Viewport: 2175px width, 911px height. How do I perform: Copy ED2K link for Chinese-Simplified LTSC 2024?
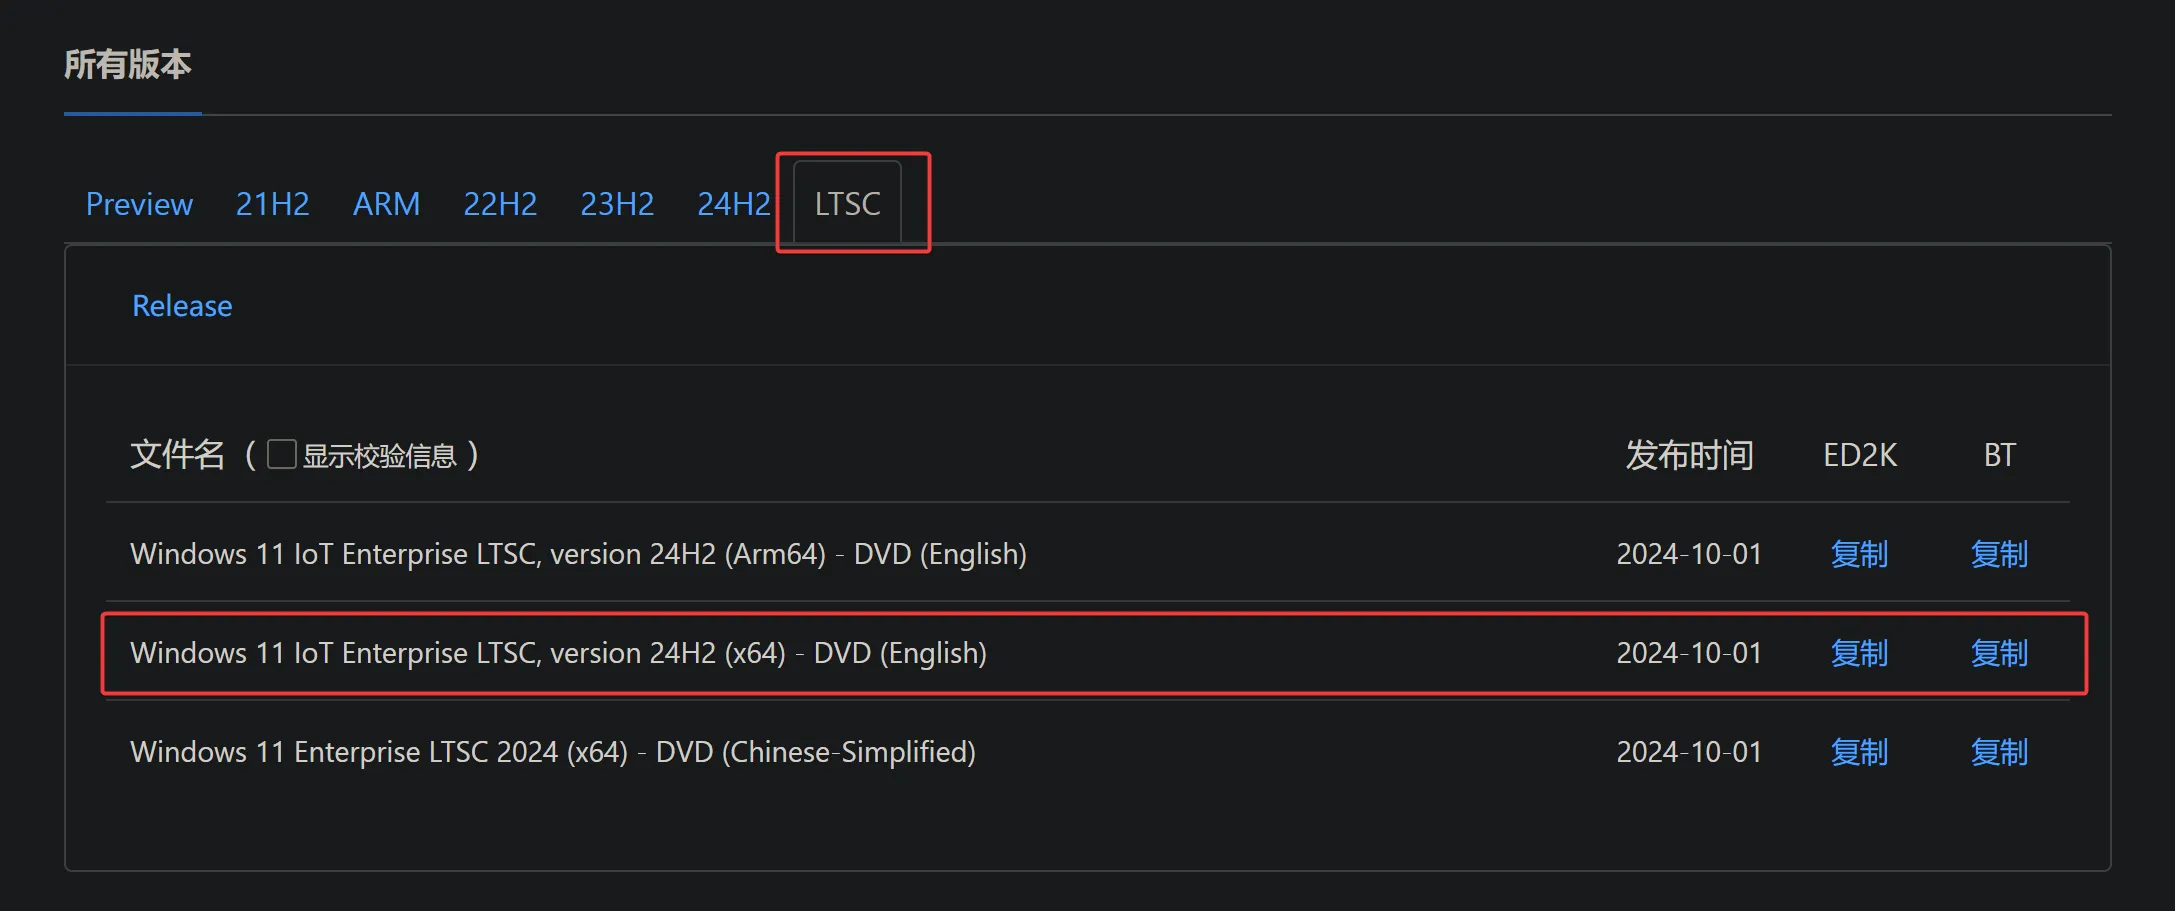(1859, 752)
